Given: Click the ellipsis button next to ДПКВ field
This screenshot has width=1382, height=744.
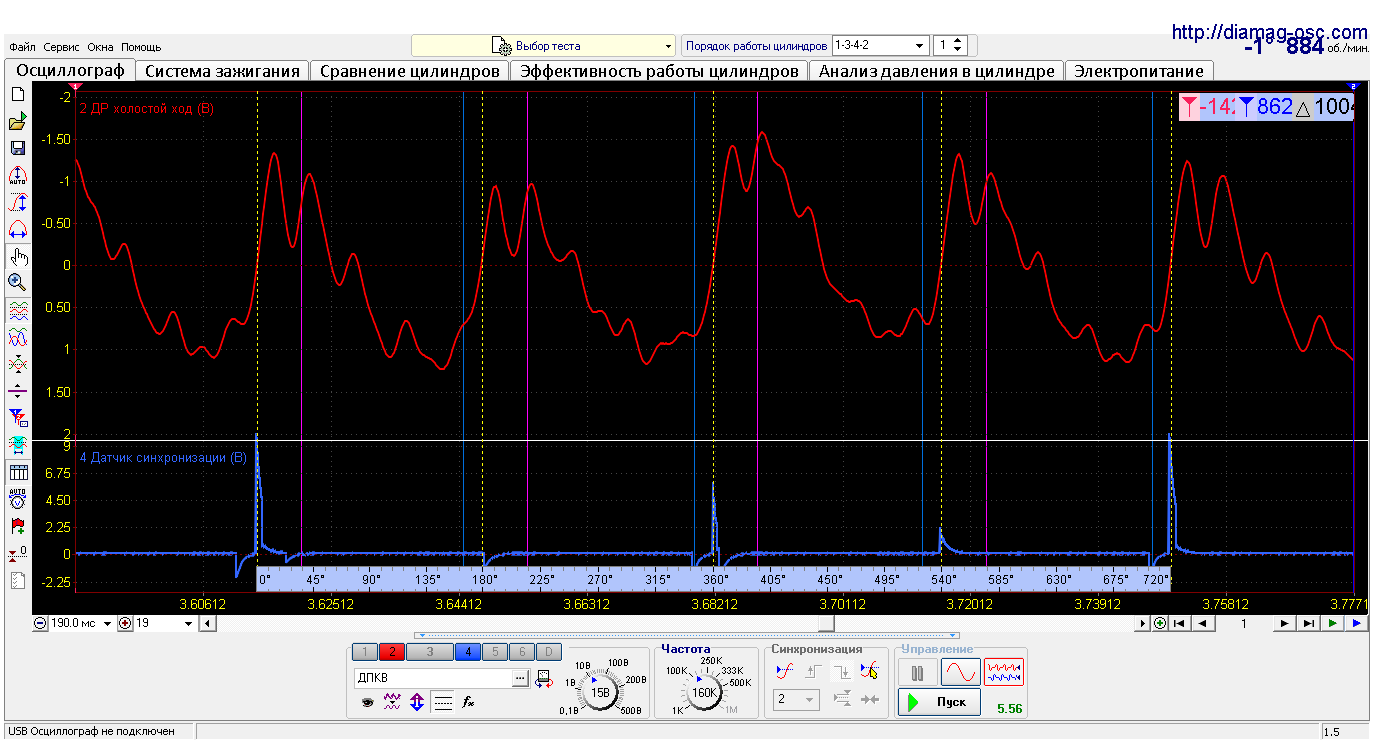Looking at the screenshot, I should 520,678.
